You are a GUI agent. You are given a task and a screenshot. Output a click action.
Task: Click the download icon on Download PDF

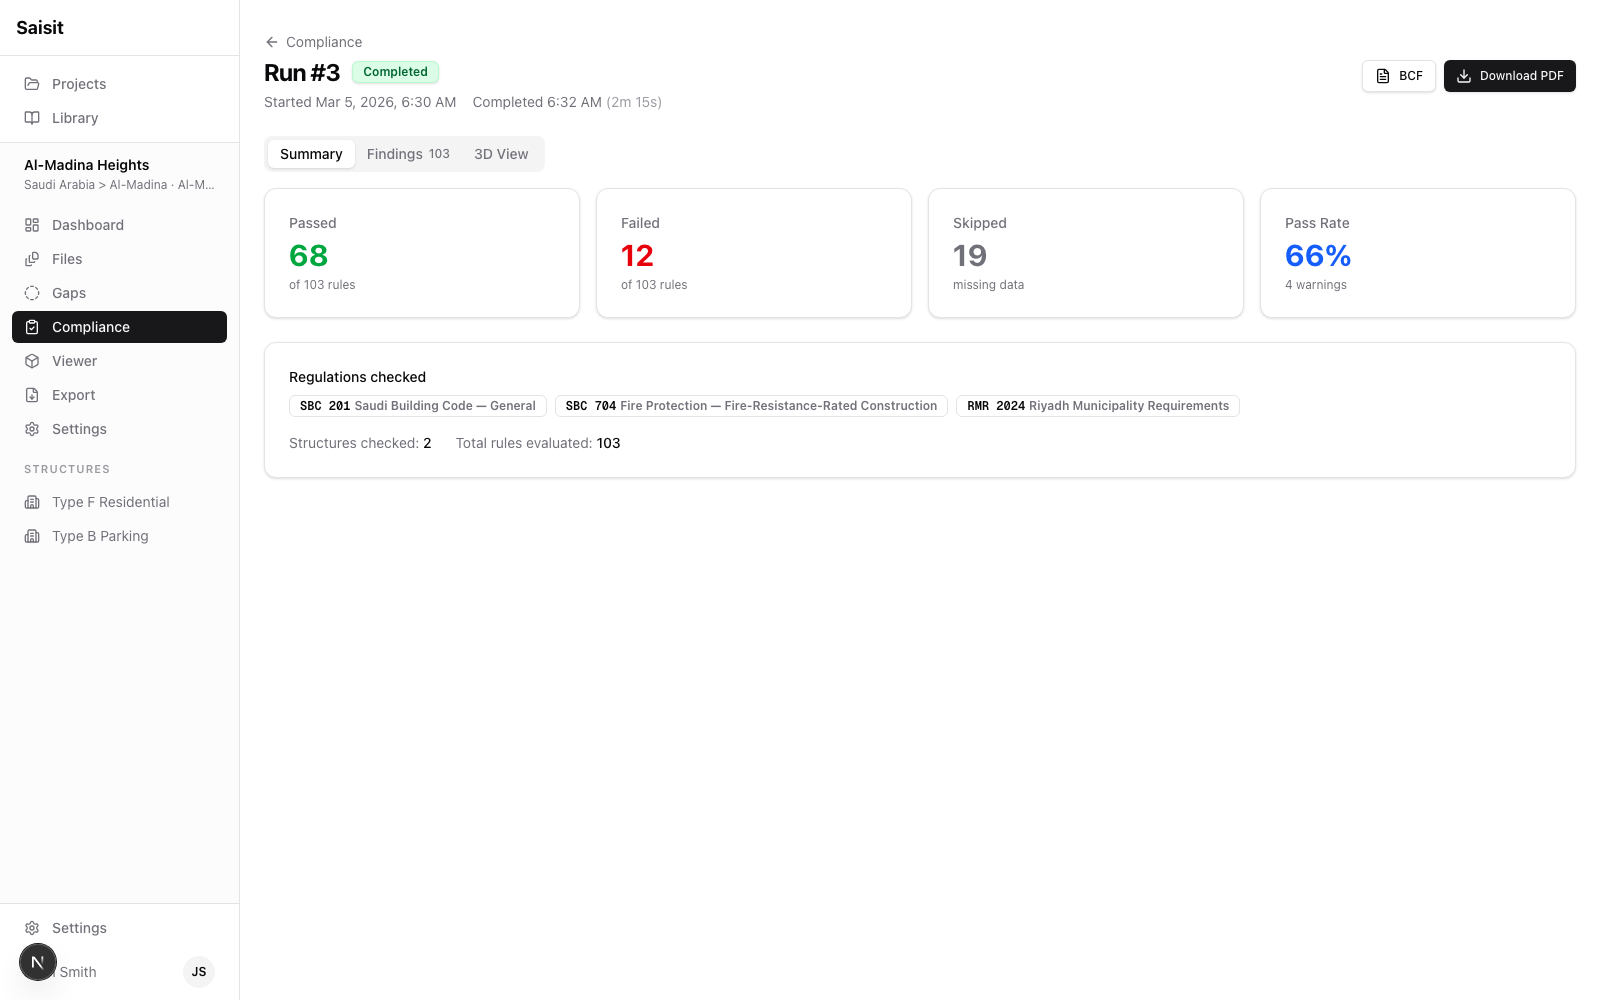[x=1464, y=76]
